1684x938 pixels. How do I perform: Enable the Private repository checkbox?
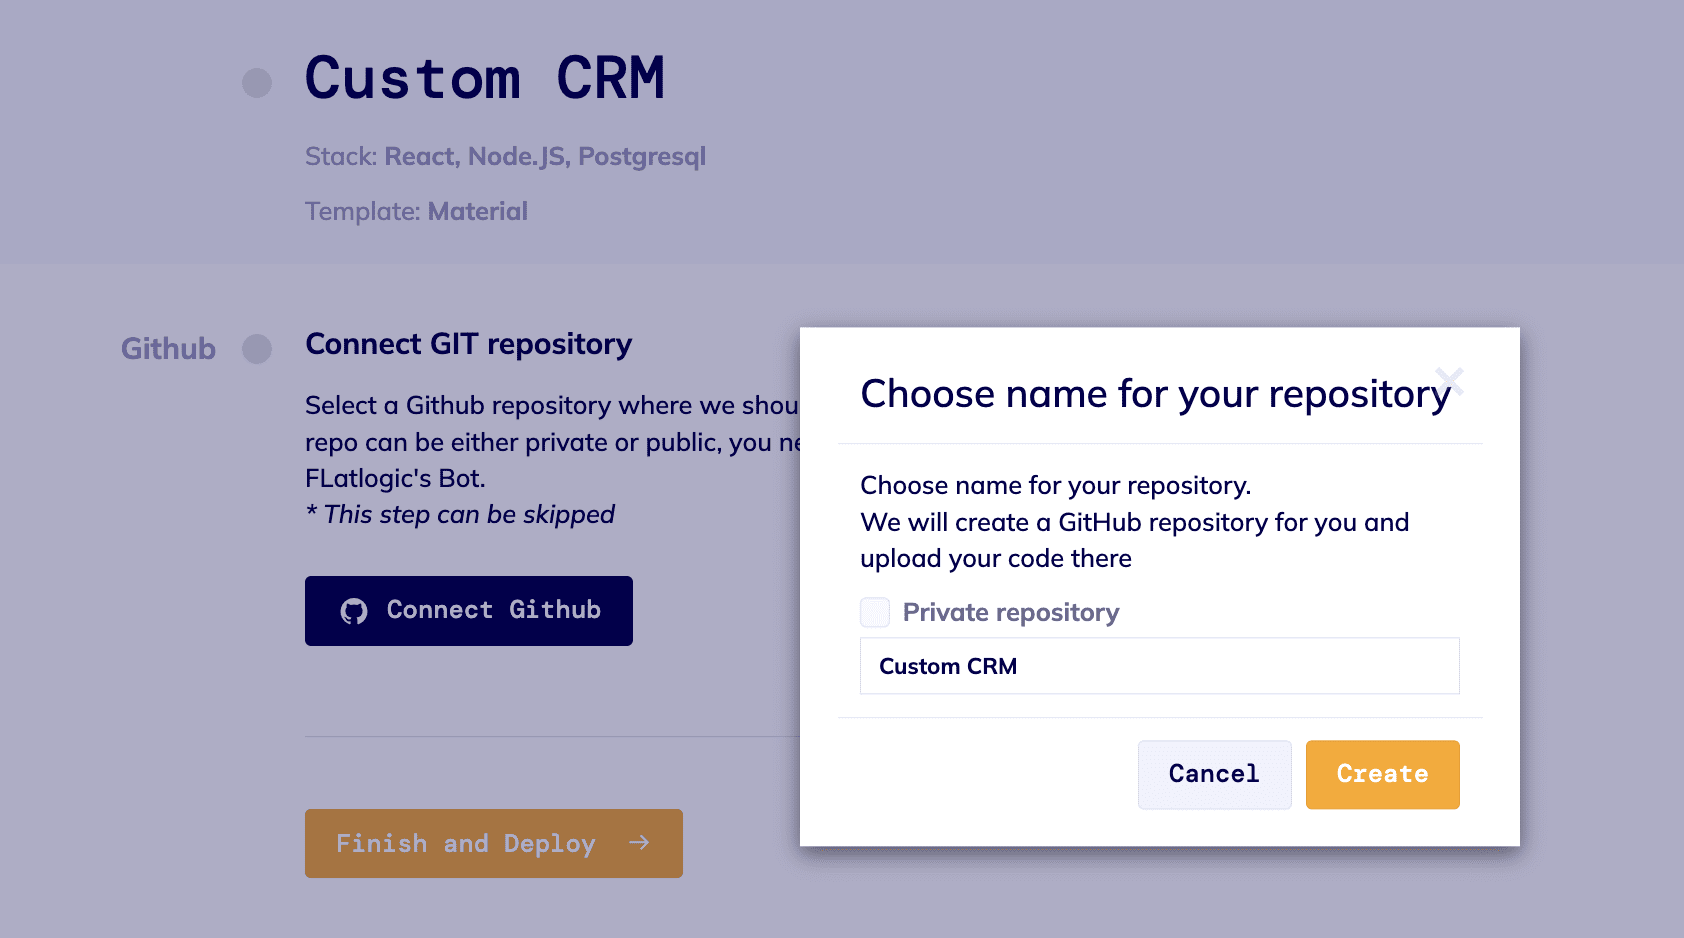coord(874,612)
